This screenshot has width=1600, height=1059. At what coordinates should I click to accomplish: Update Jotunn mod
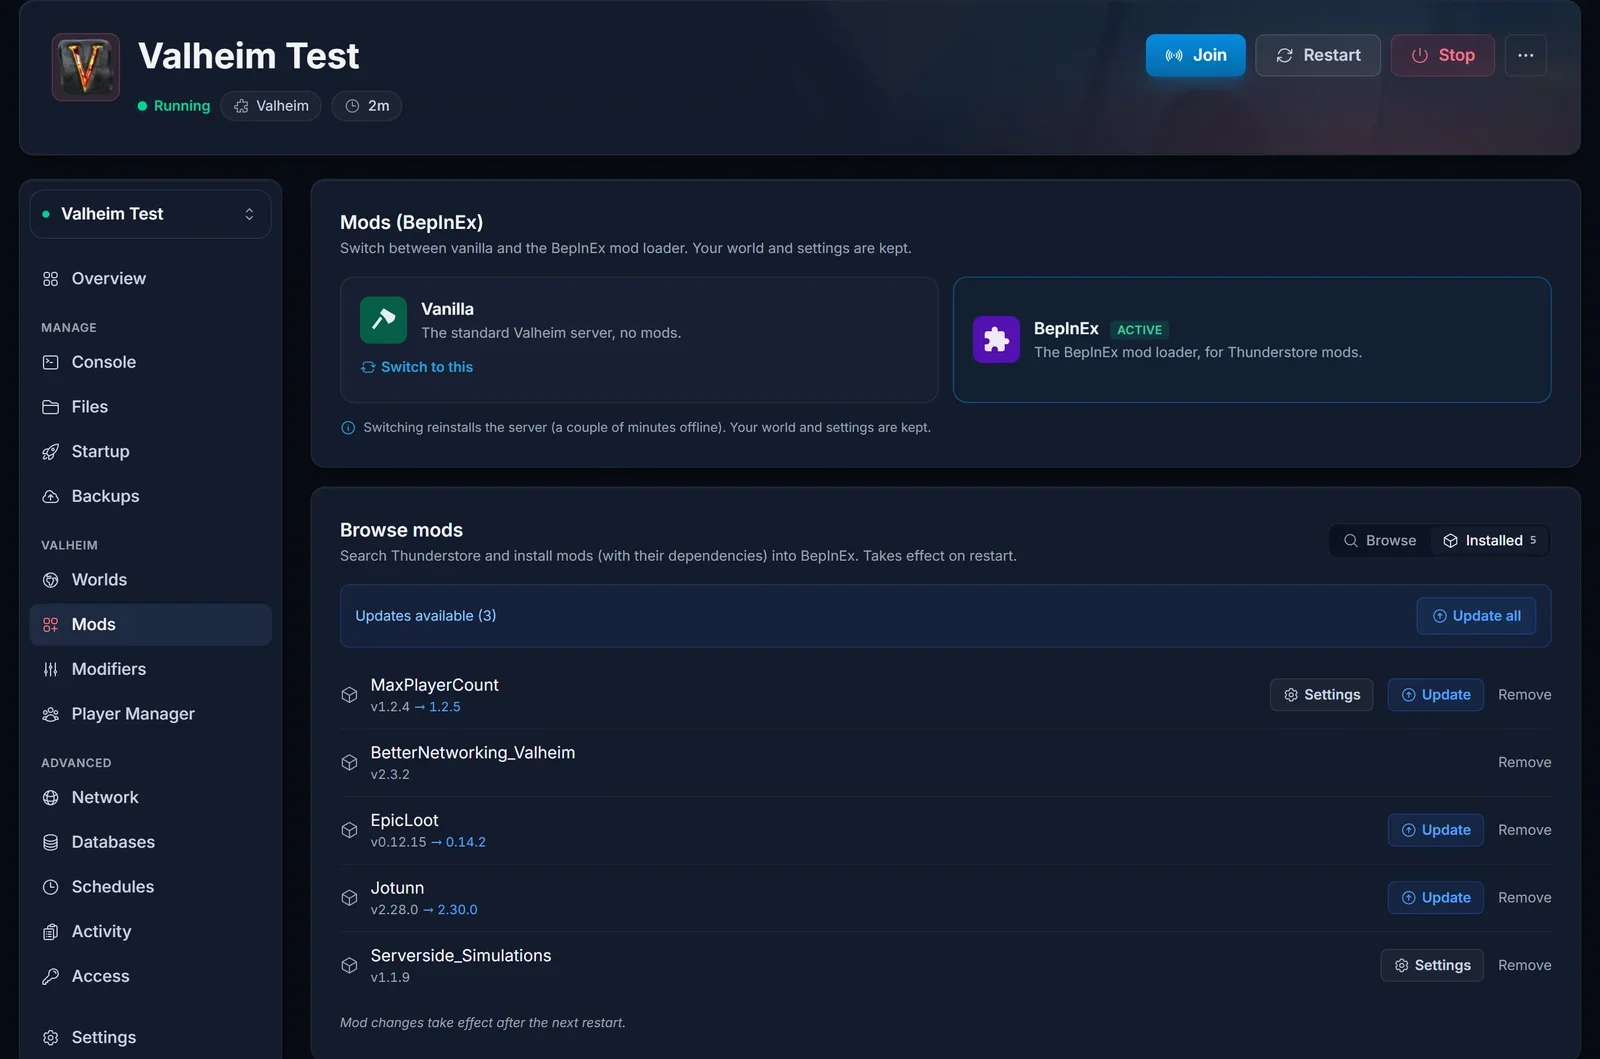coord(1435,898)
